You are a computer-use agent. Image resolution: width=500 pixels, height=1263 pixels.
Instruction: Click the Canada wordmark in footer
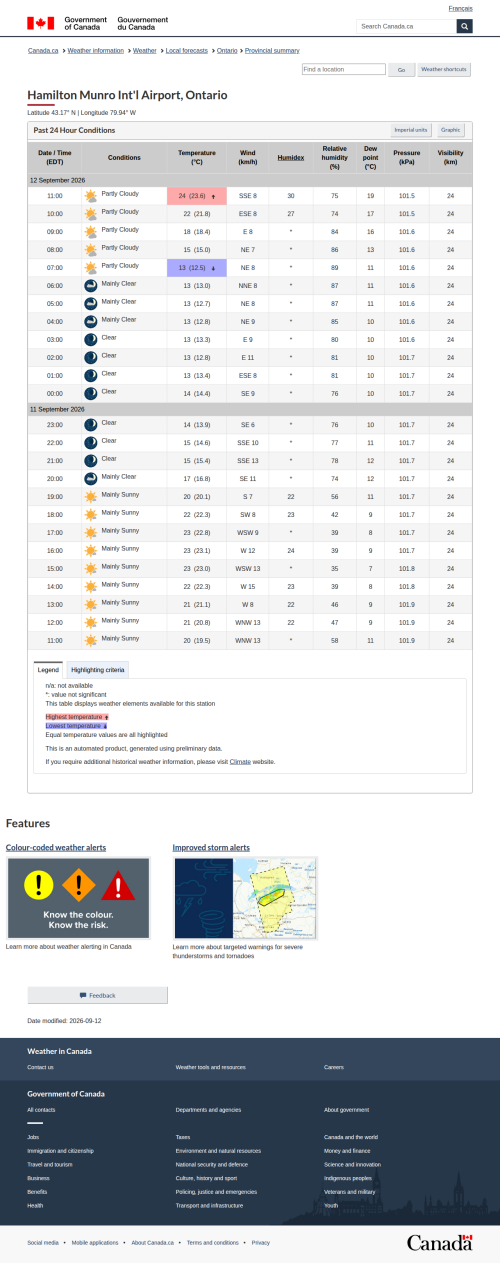point(439,1242)
